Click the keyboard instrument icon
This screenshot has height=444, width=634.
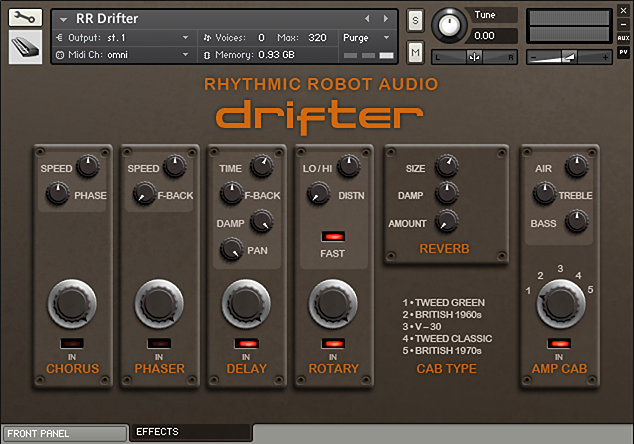coord(25,47)
